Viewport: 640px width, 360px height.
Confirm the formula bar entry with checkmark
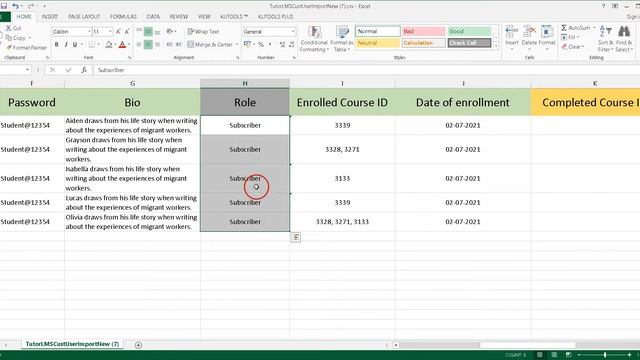[68, 70]
